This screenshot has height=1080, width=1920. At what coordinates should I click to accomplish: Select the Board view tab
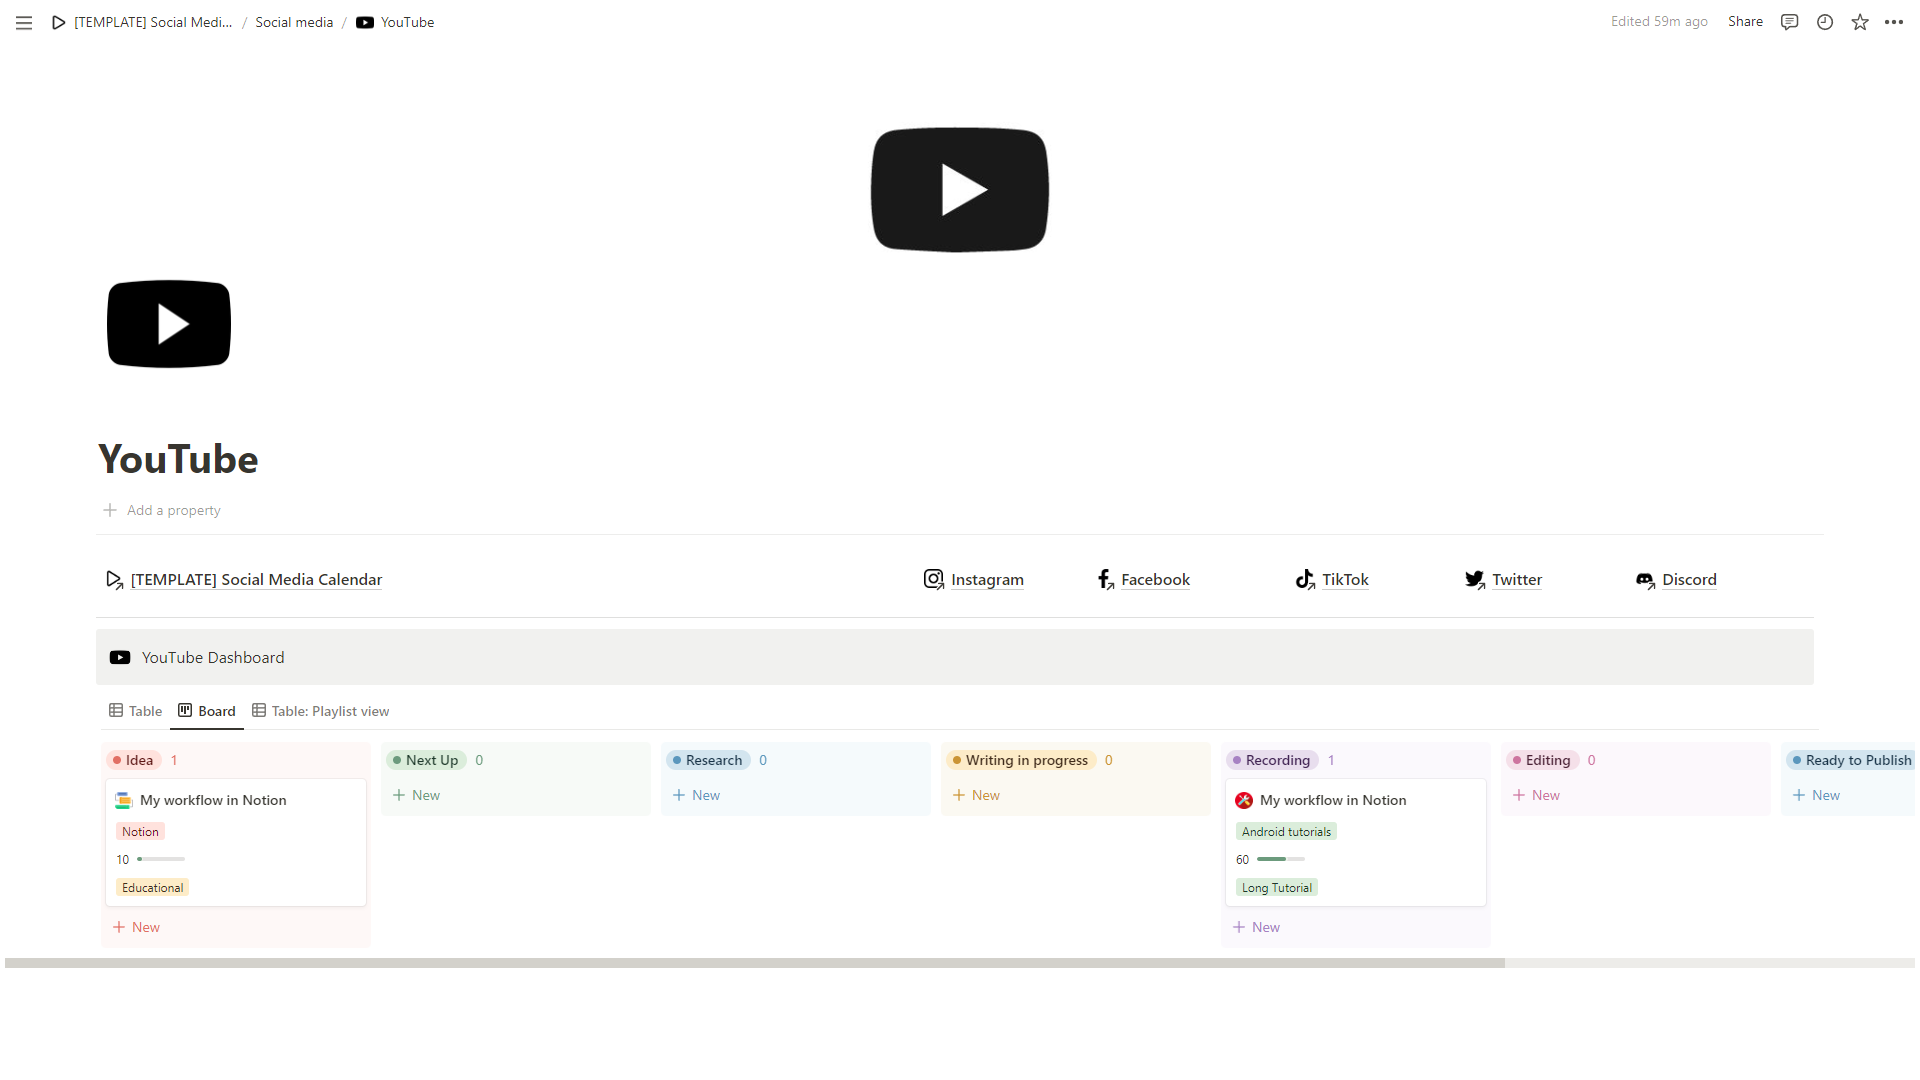tap(207, 711)
